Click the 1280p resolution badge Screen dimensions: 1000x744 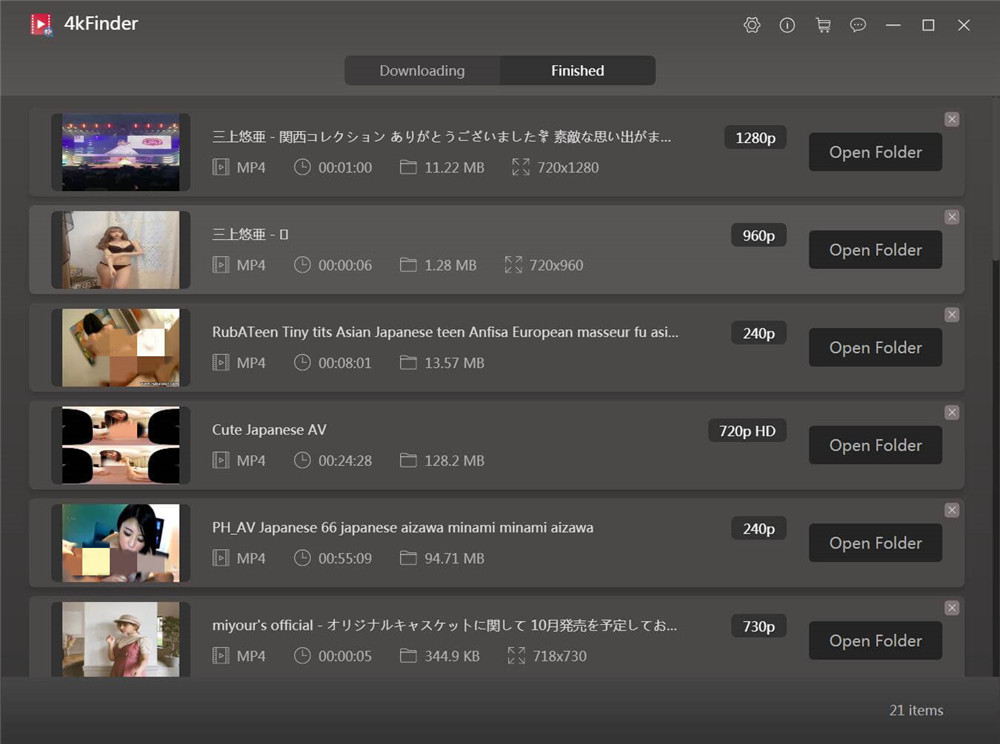(x=755, y=138)
